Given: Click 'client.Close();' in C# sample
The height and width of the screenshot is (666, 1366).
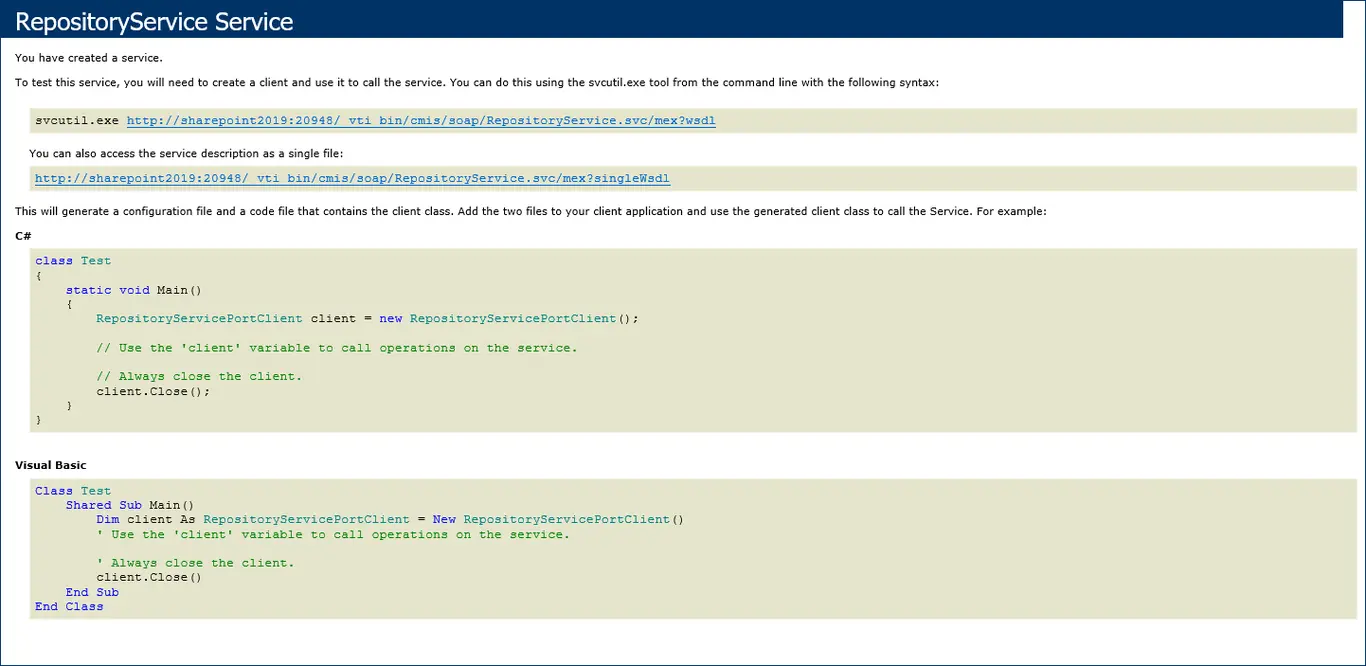Looking at the screenshot, I should pyautogui.click(x=154, y=391).
